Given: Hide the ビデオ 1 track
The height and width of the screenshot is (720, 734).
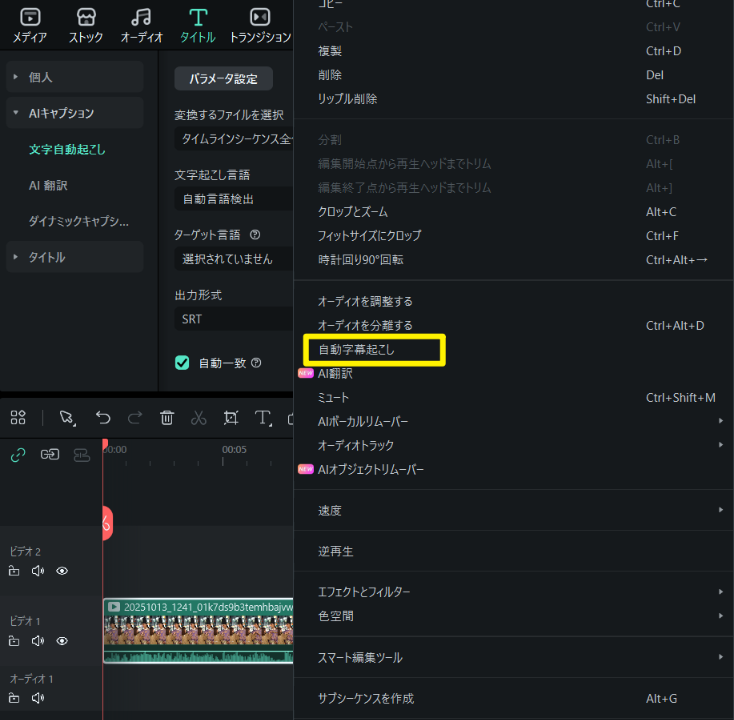Looking at the screenshot, I should click(x=62, y=641).
